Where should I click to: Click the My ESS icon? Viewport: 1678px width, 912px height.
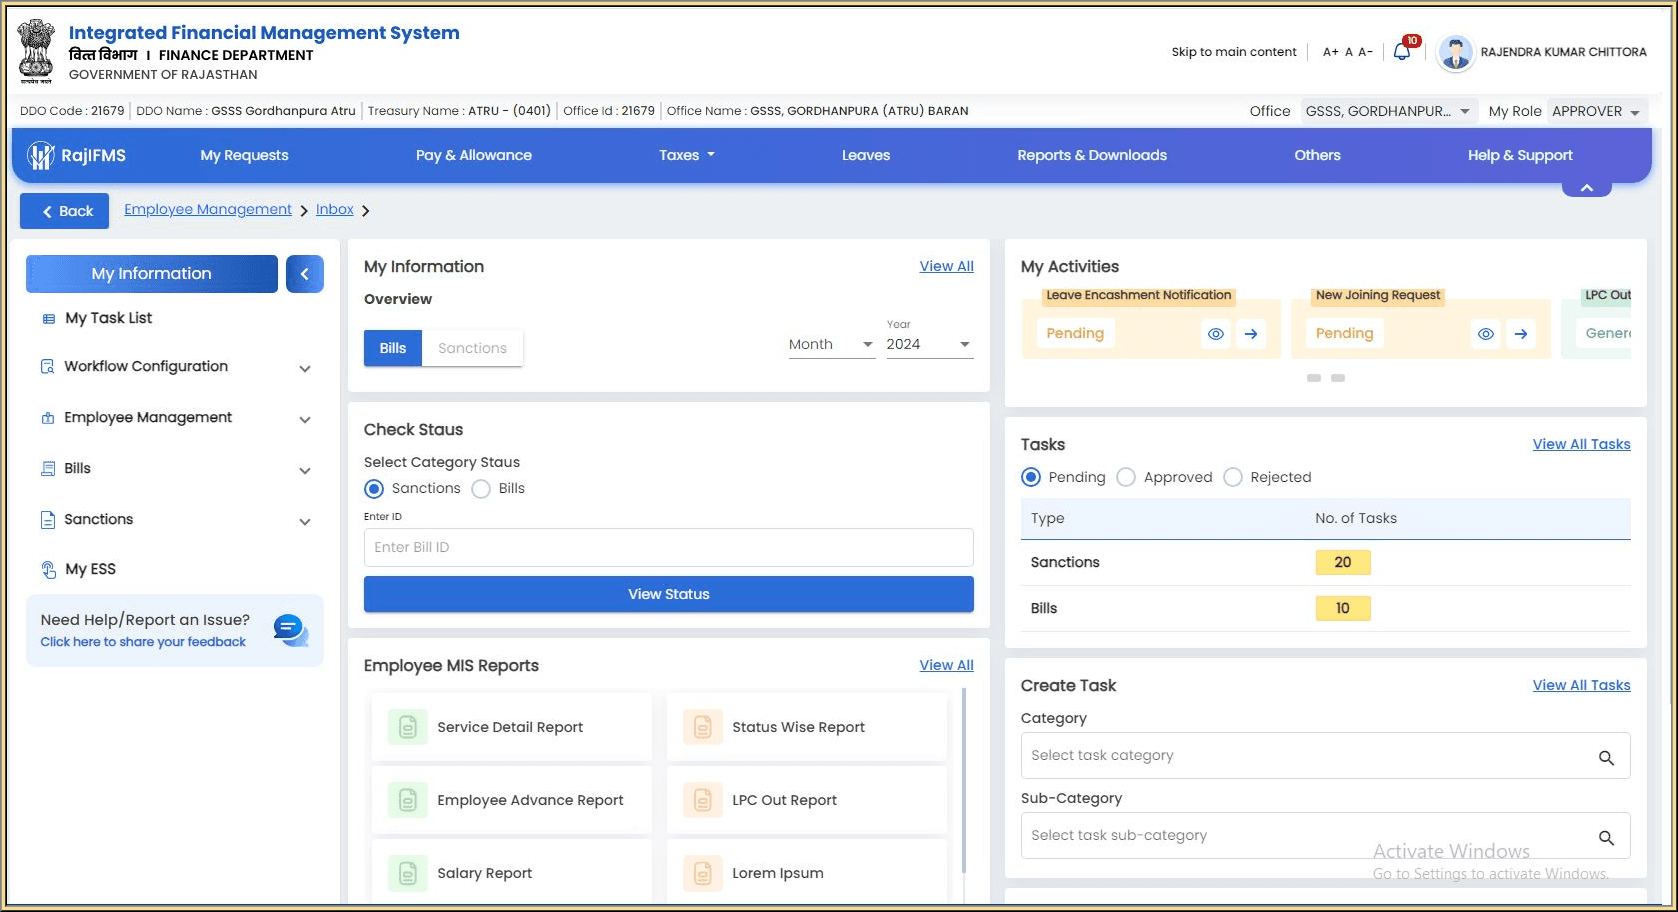pos(48,570)
